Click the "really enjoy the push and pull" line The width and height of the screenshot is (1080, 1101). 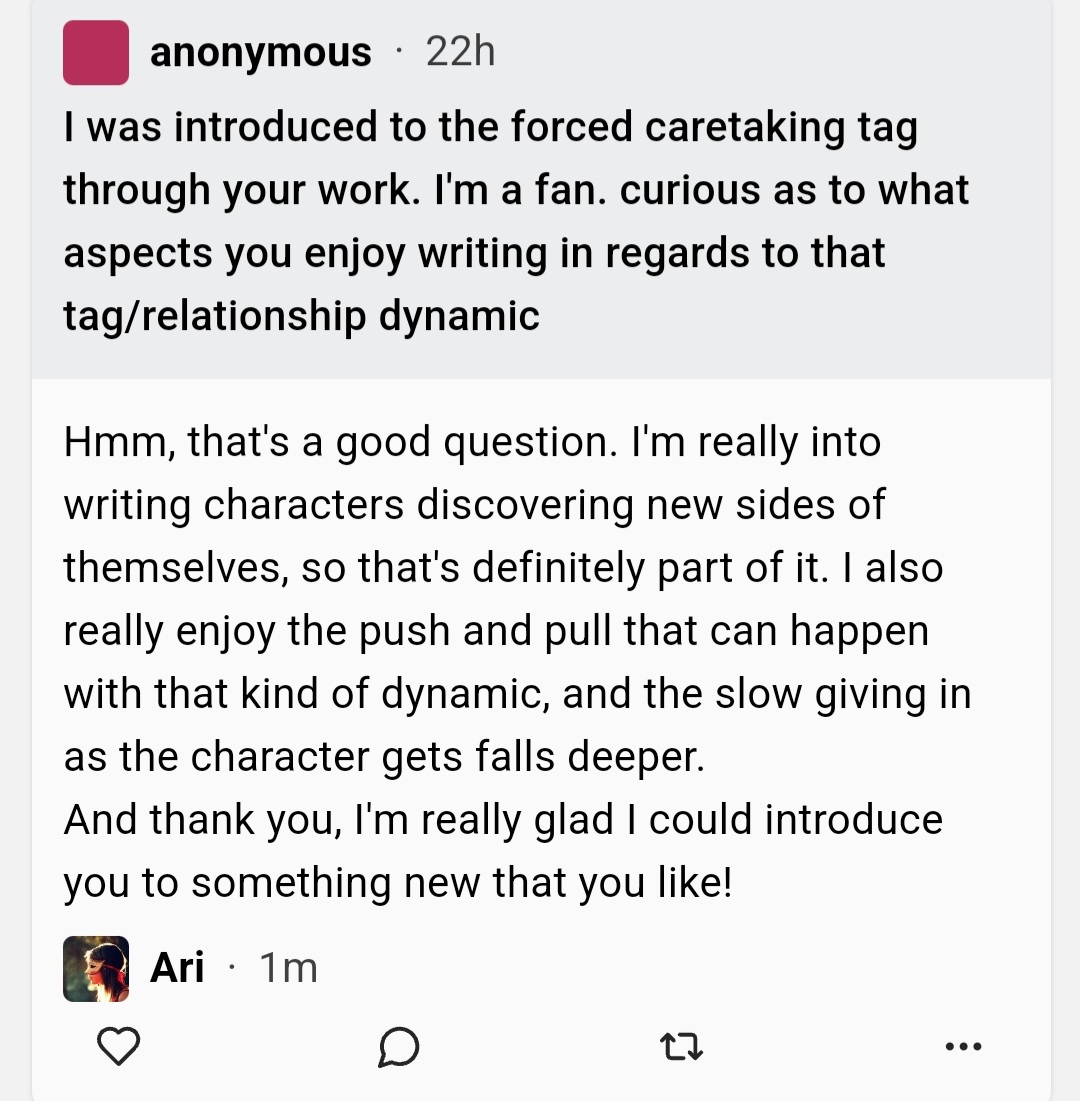coord(496,631)
